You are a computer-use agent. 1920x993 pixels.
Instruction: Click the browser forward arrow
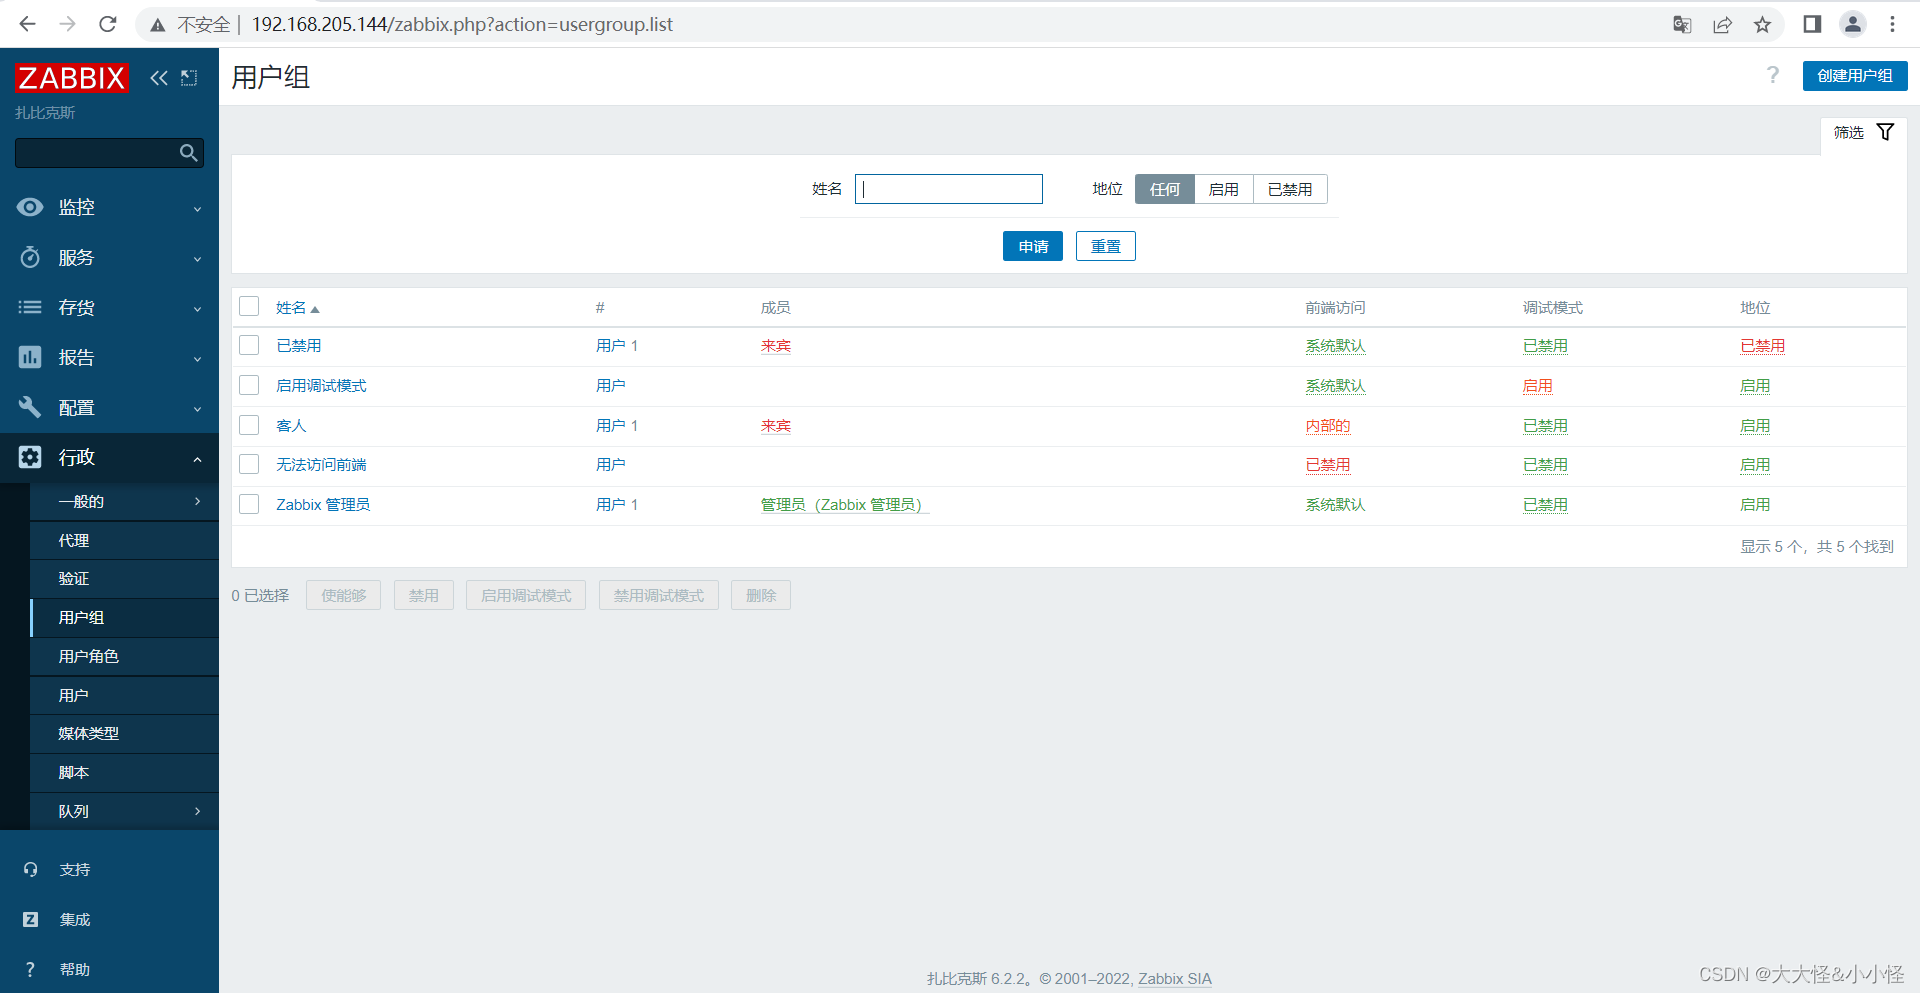(67, 24)
